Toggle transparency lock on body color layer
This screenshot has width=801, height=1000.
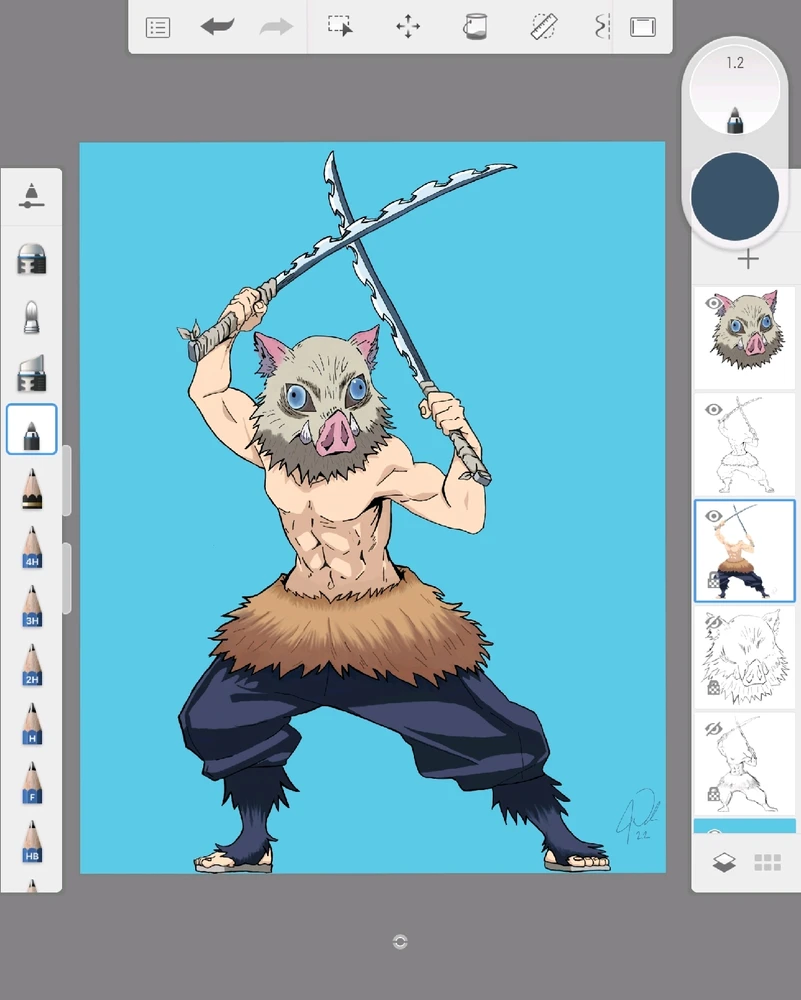(x=714, y=580)
